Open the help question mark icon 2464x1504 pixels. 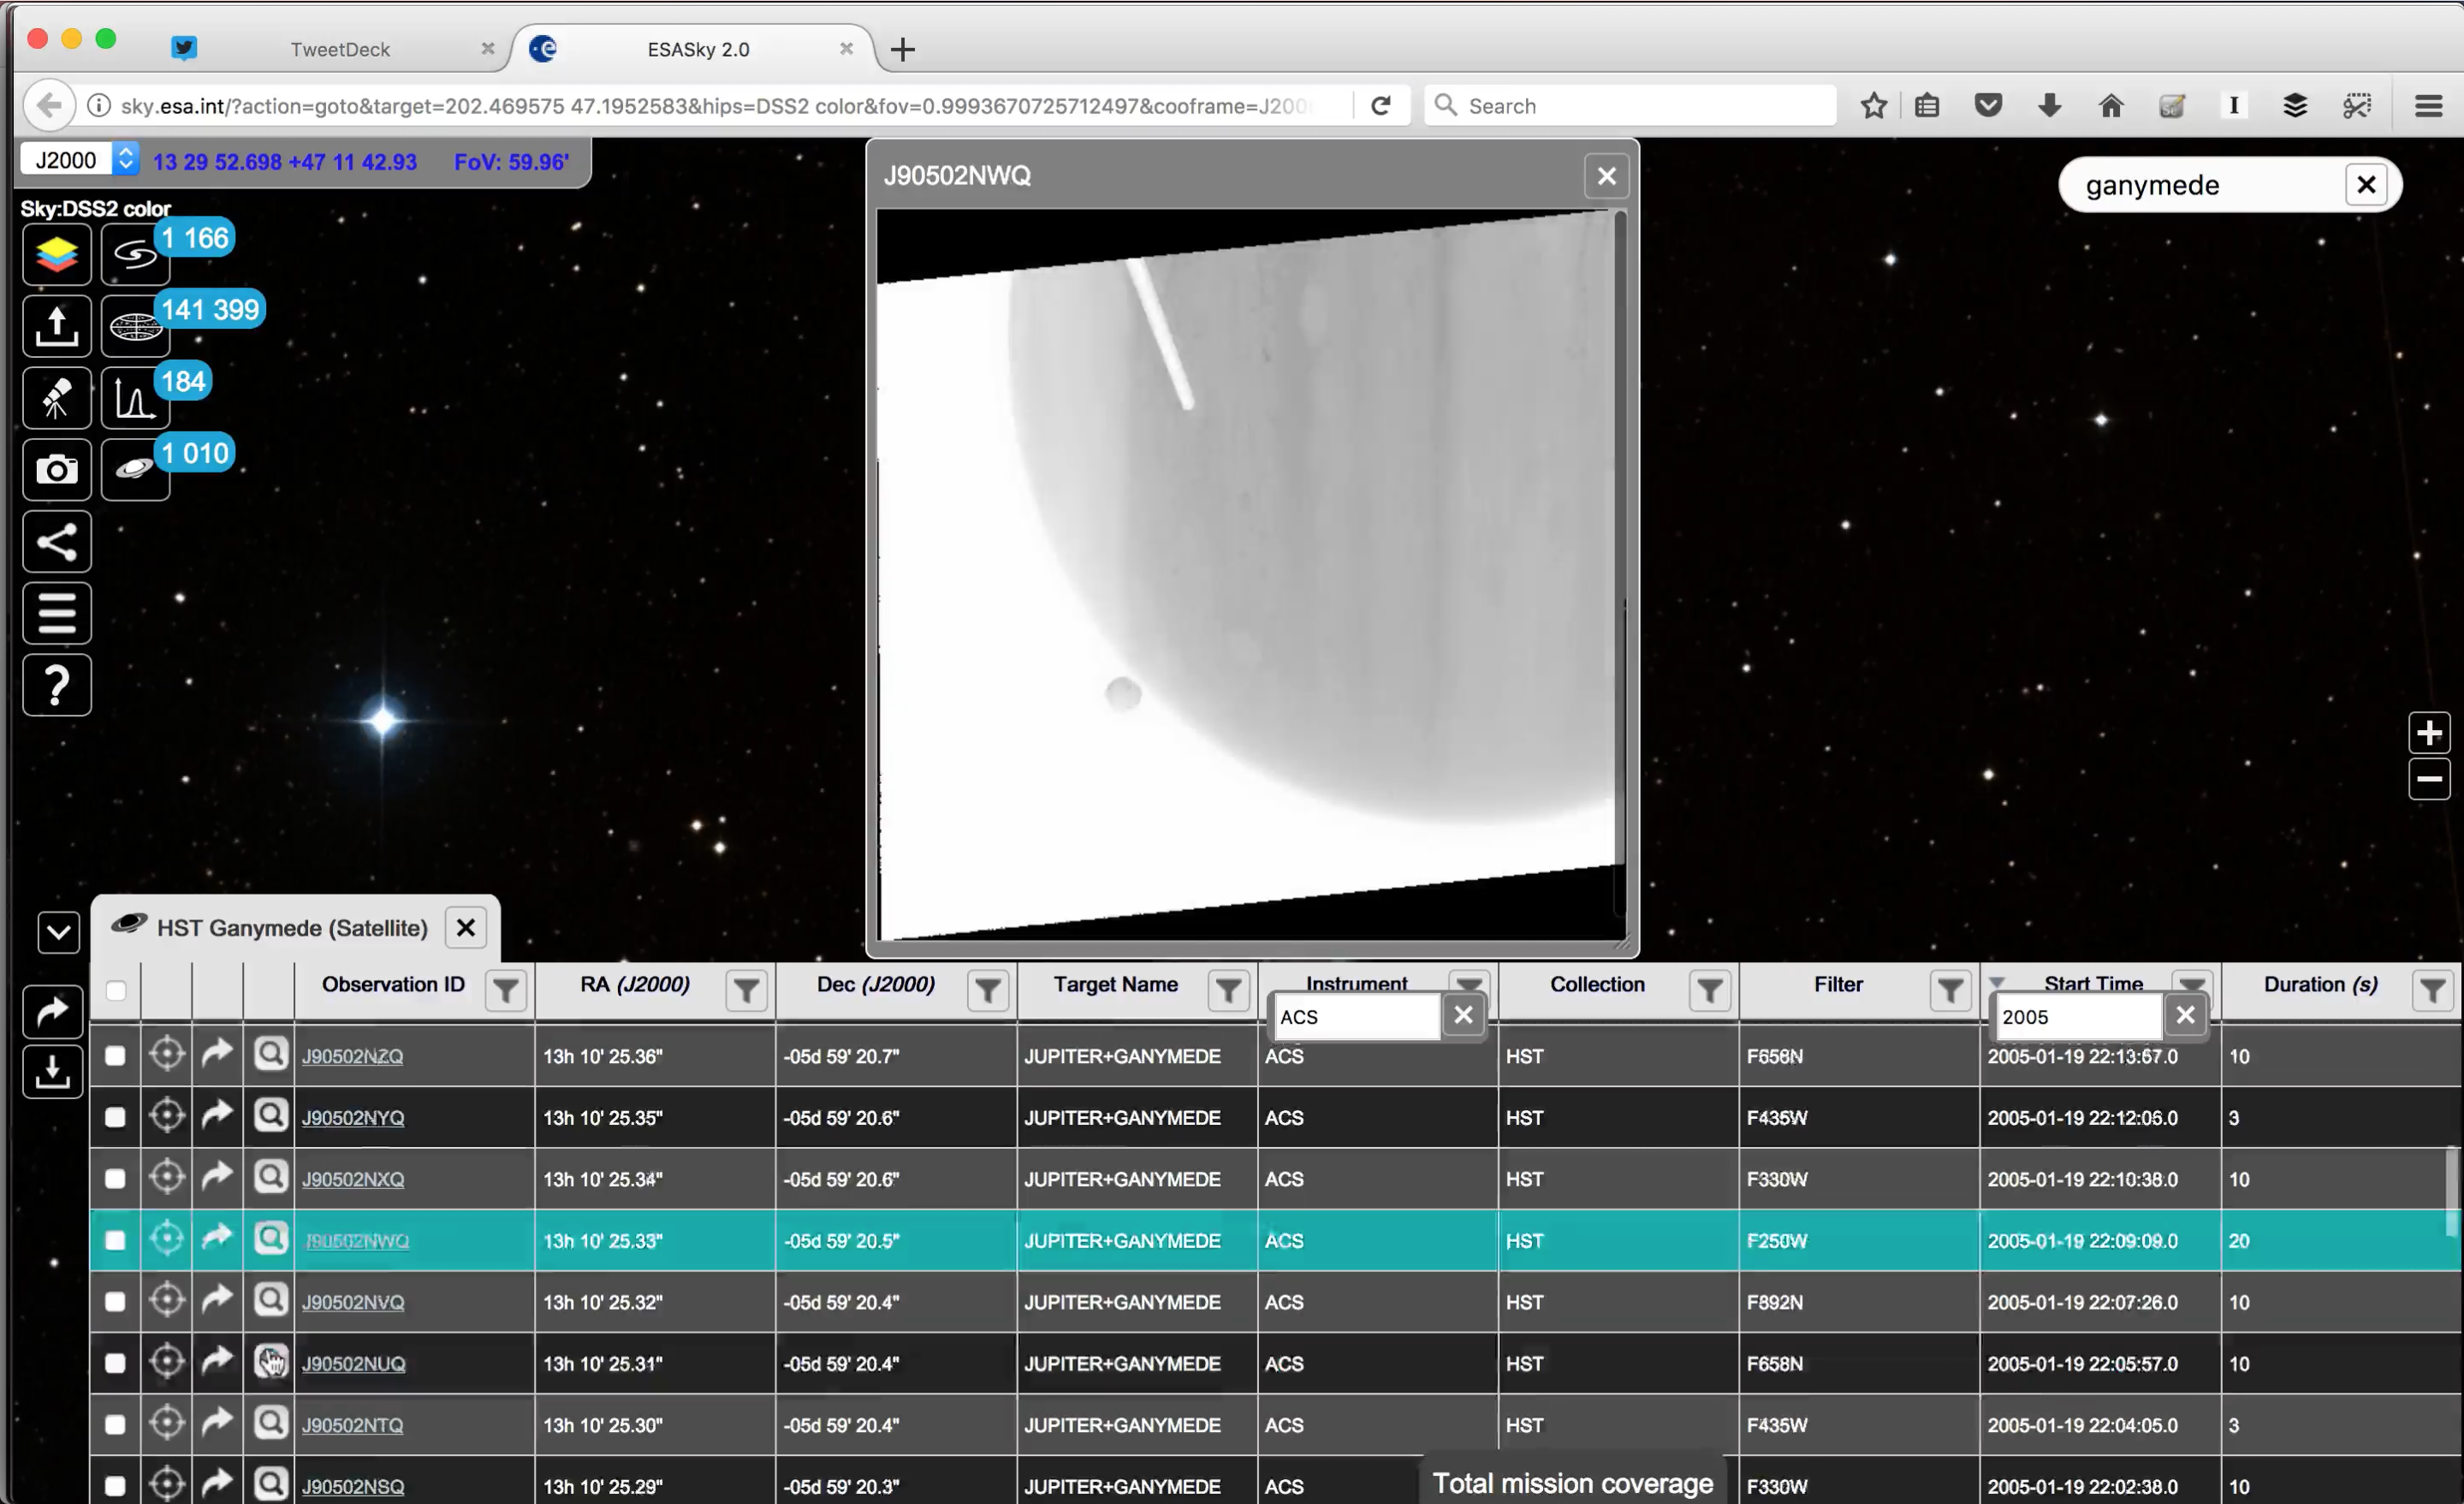click(57, 685)
